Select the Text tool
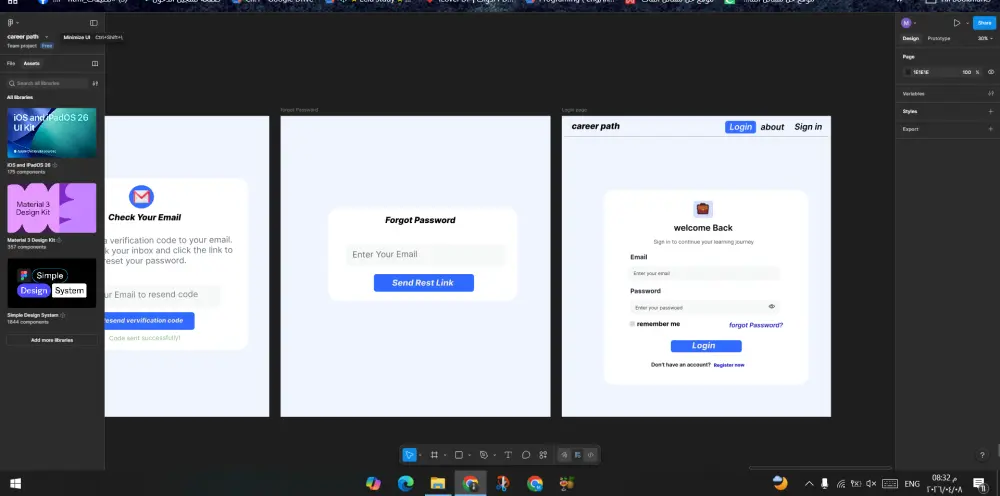This screenshot has height=496, width=1000. click(508, 455)
